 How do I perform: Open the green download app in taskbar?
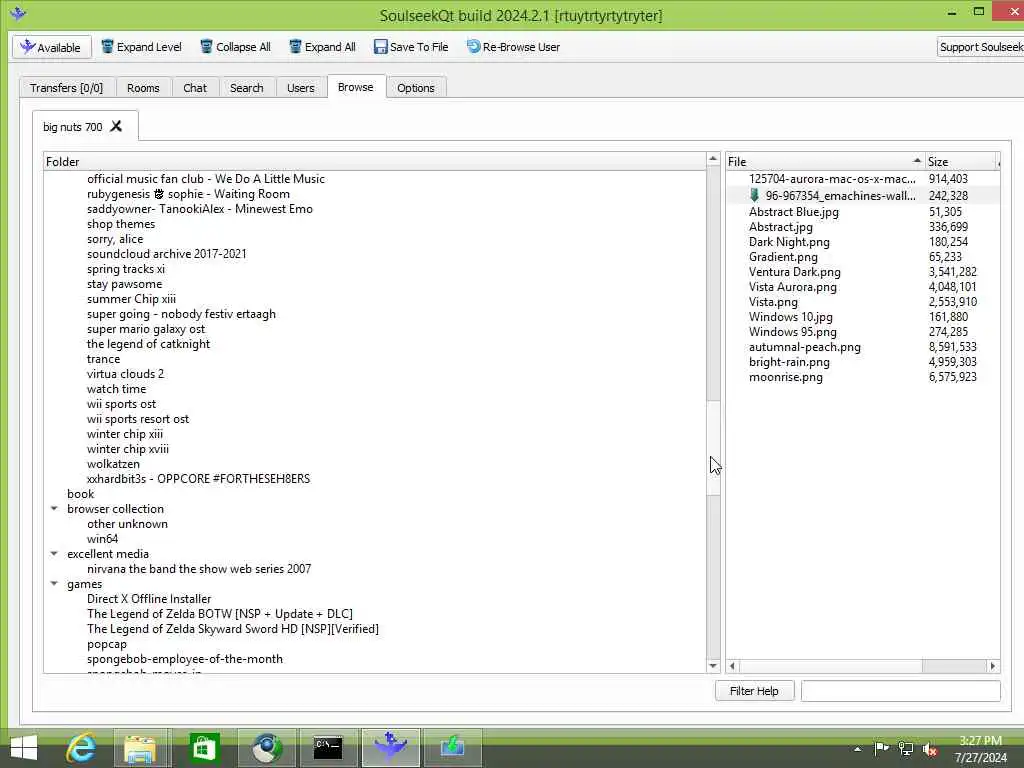(452, 746)
